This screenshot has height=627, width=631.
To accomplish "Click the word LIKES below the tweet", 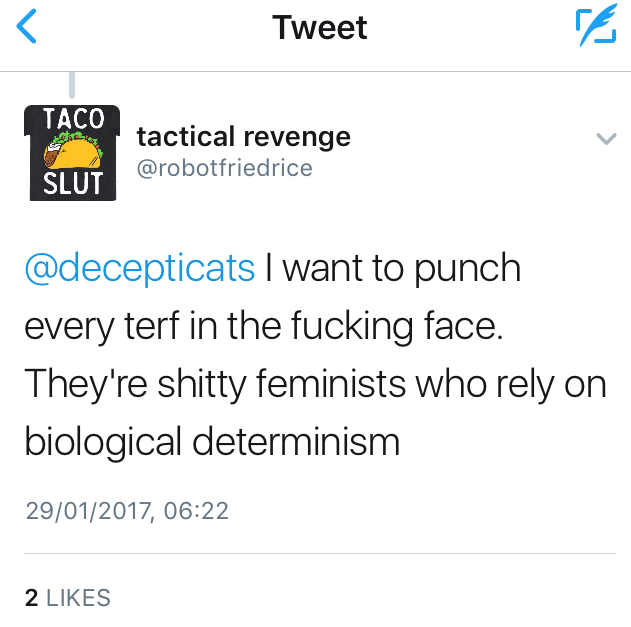I will 79,598.
